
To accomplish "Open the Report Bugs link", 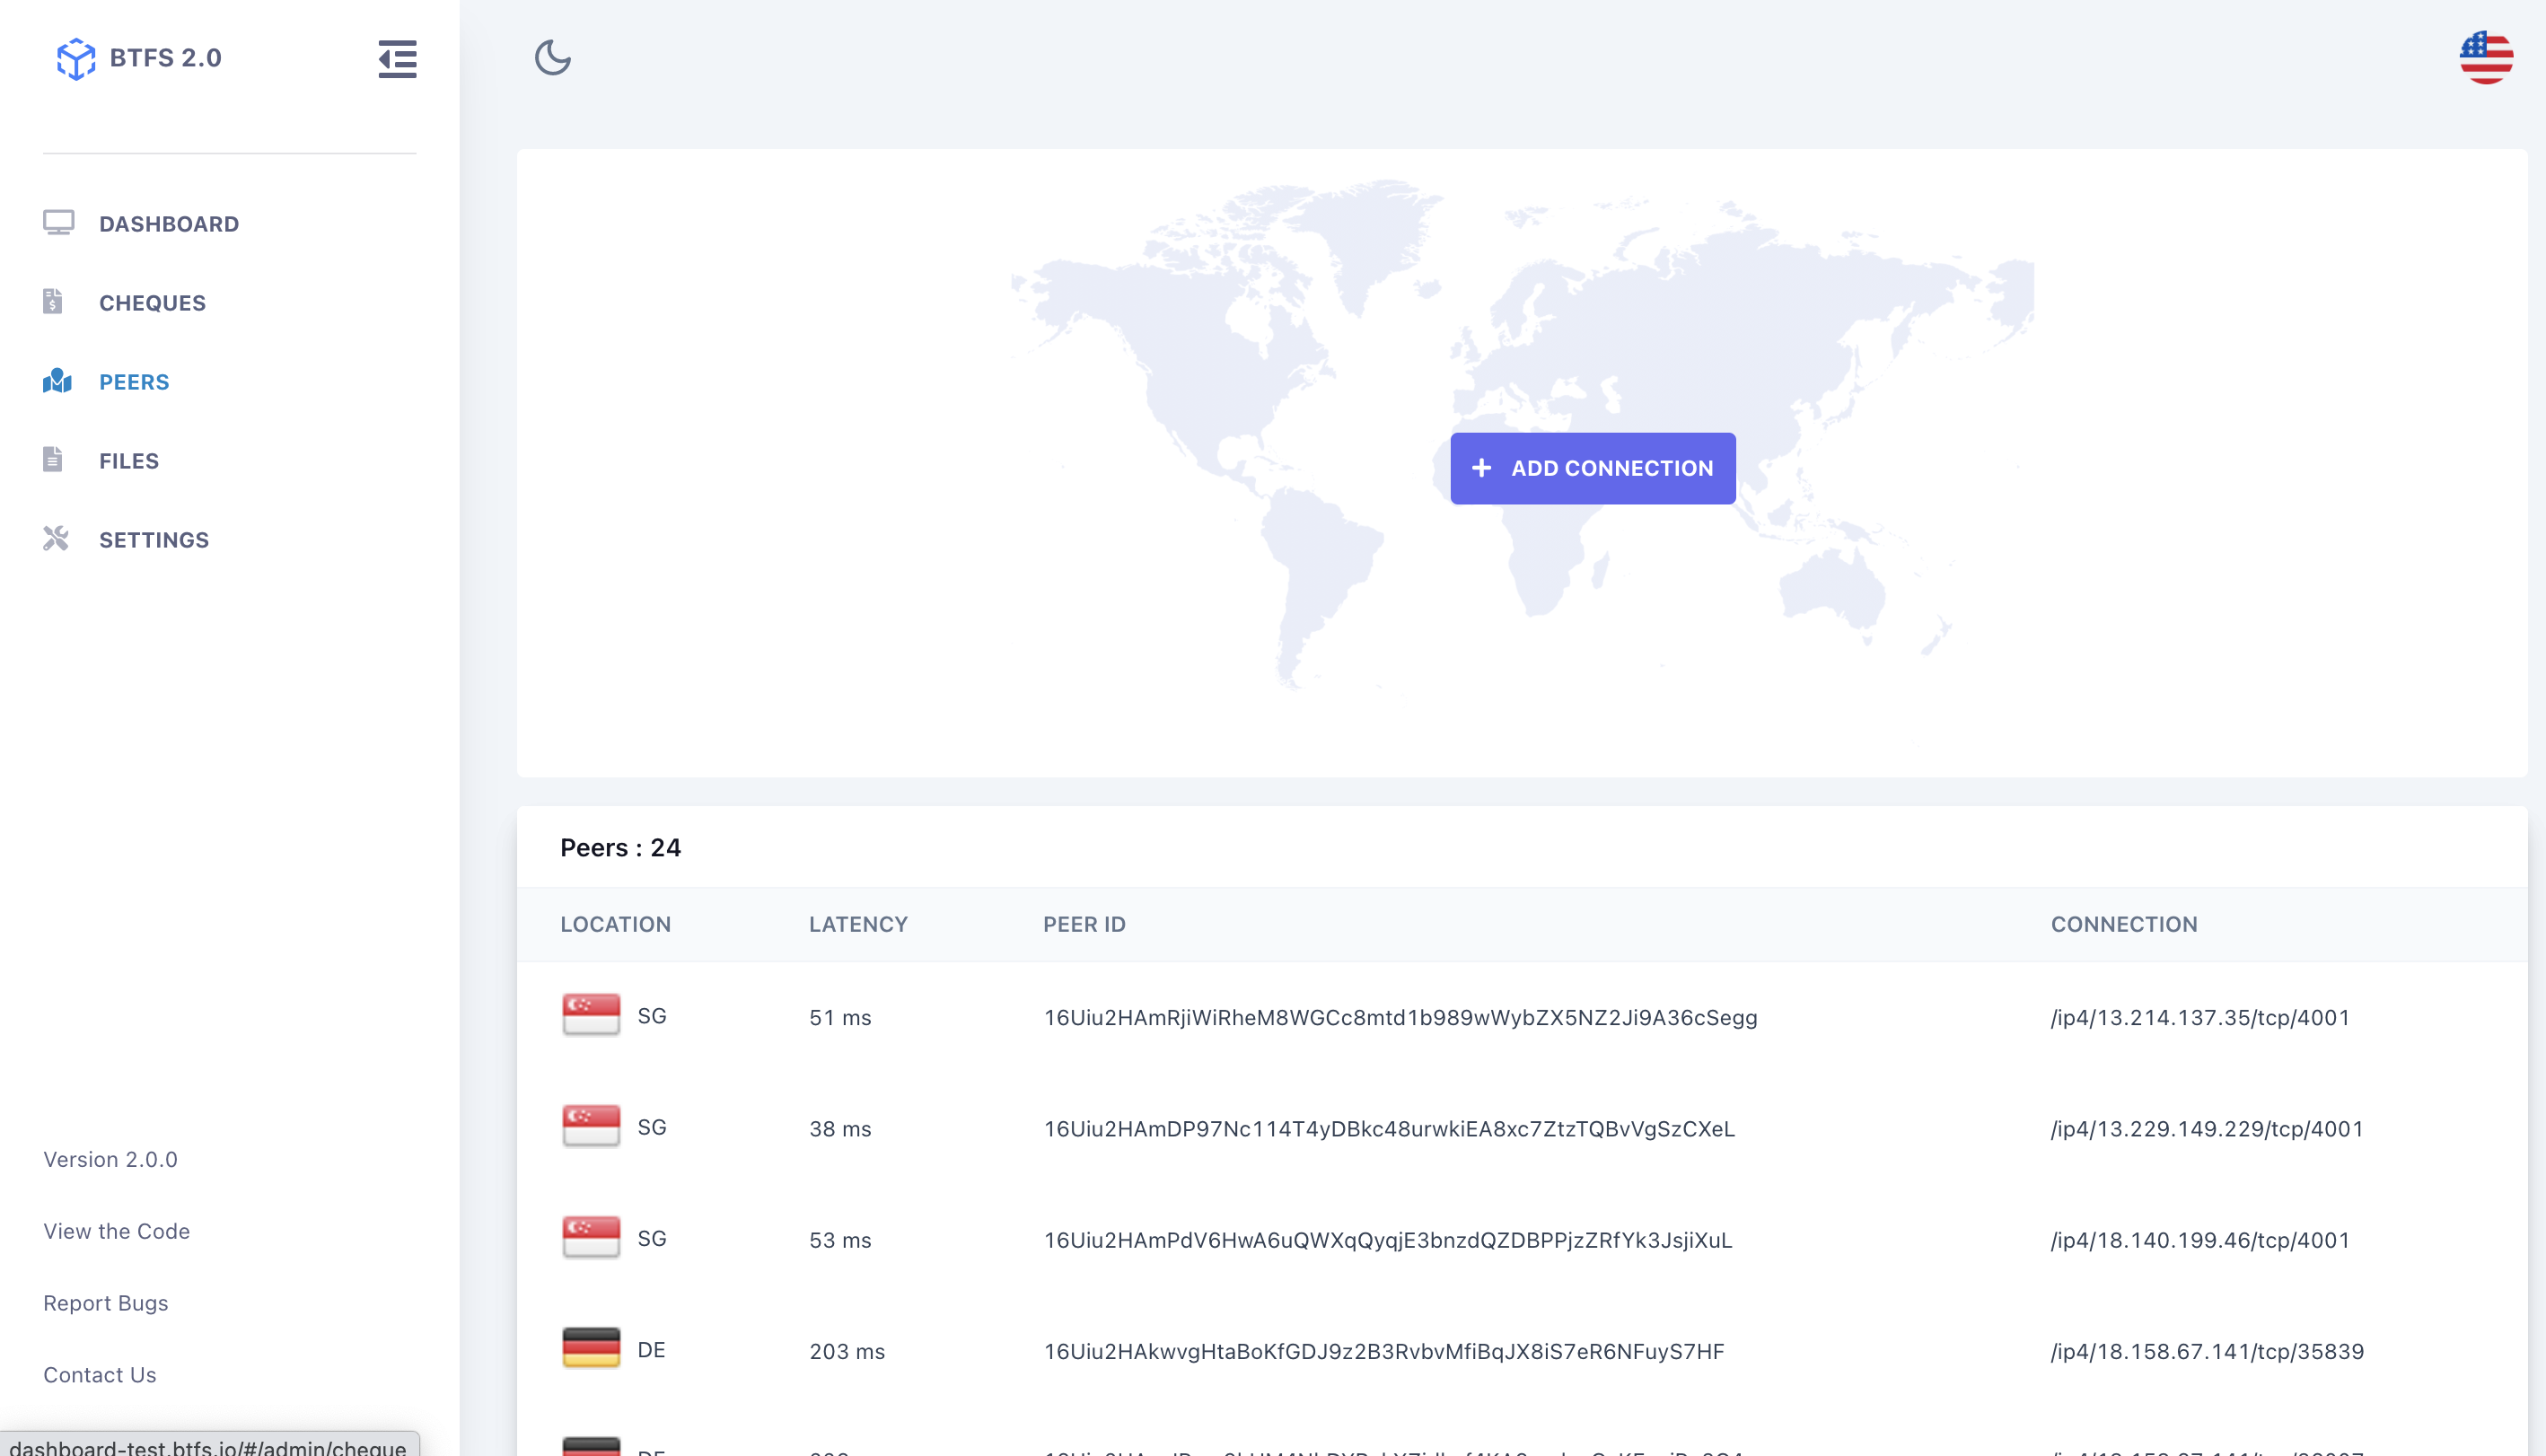I will click(105, 1303).
